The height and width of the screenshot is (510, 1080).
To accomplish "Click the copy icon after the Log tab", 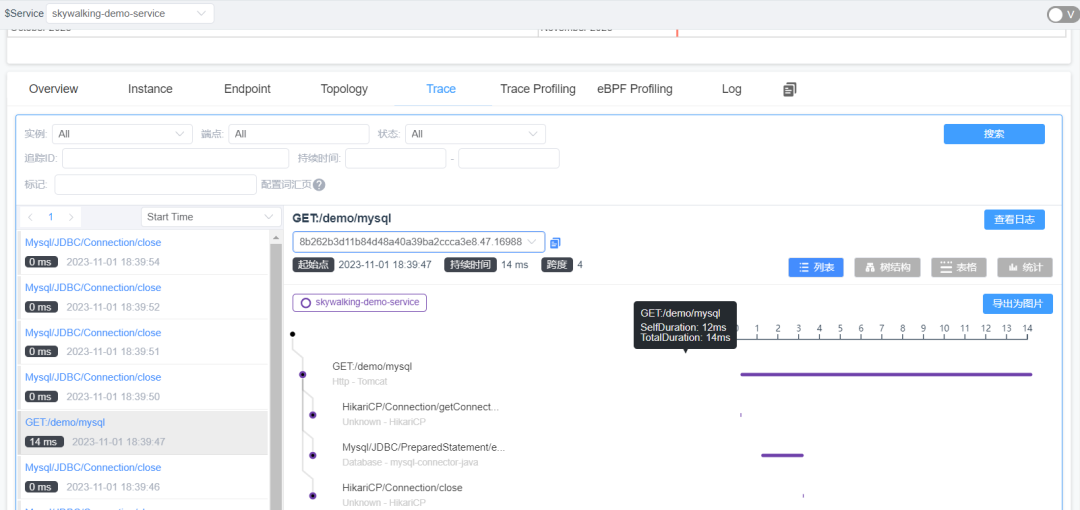I will 790,89.
